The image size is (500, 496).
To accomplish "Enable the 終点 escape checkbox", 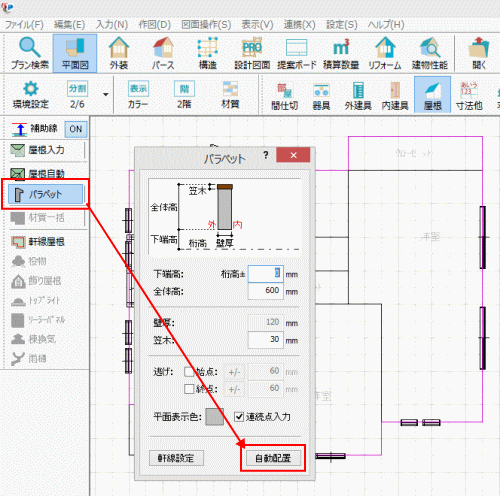I will [189, 389].
